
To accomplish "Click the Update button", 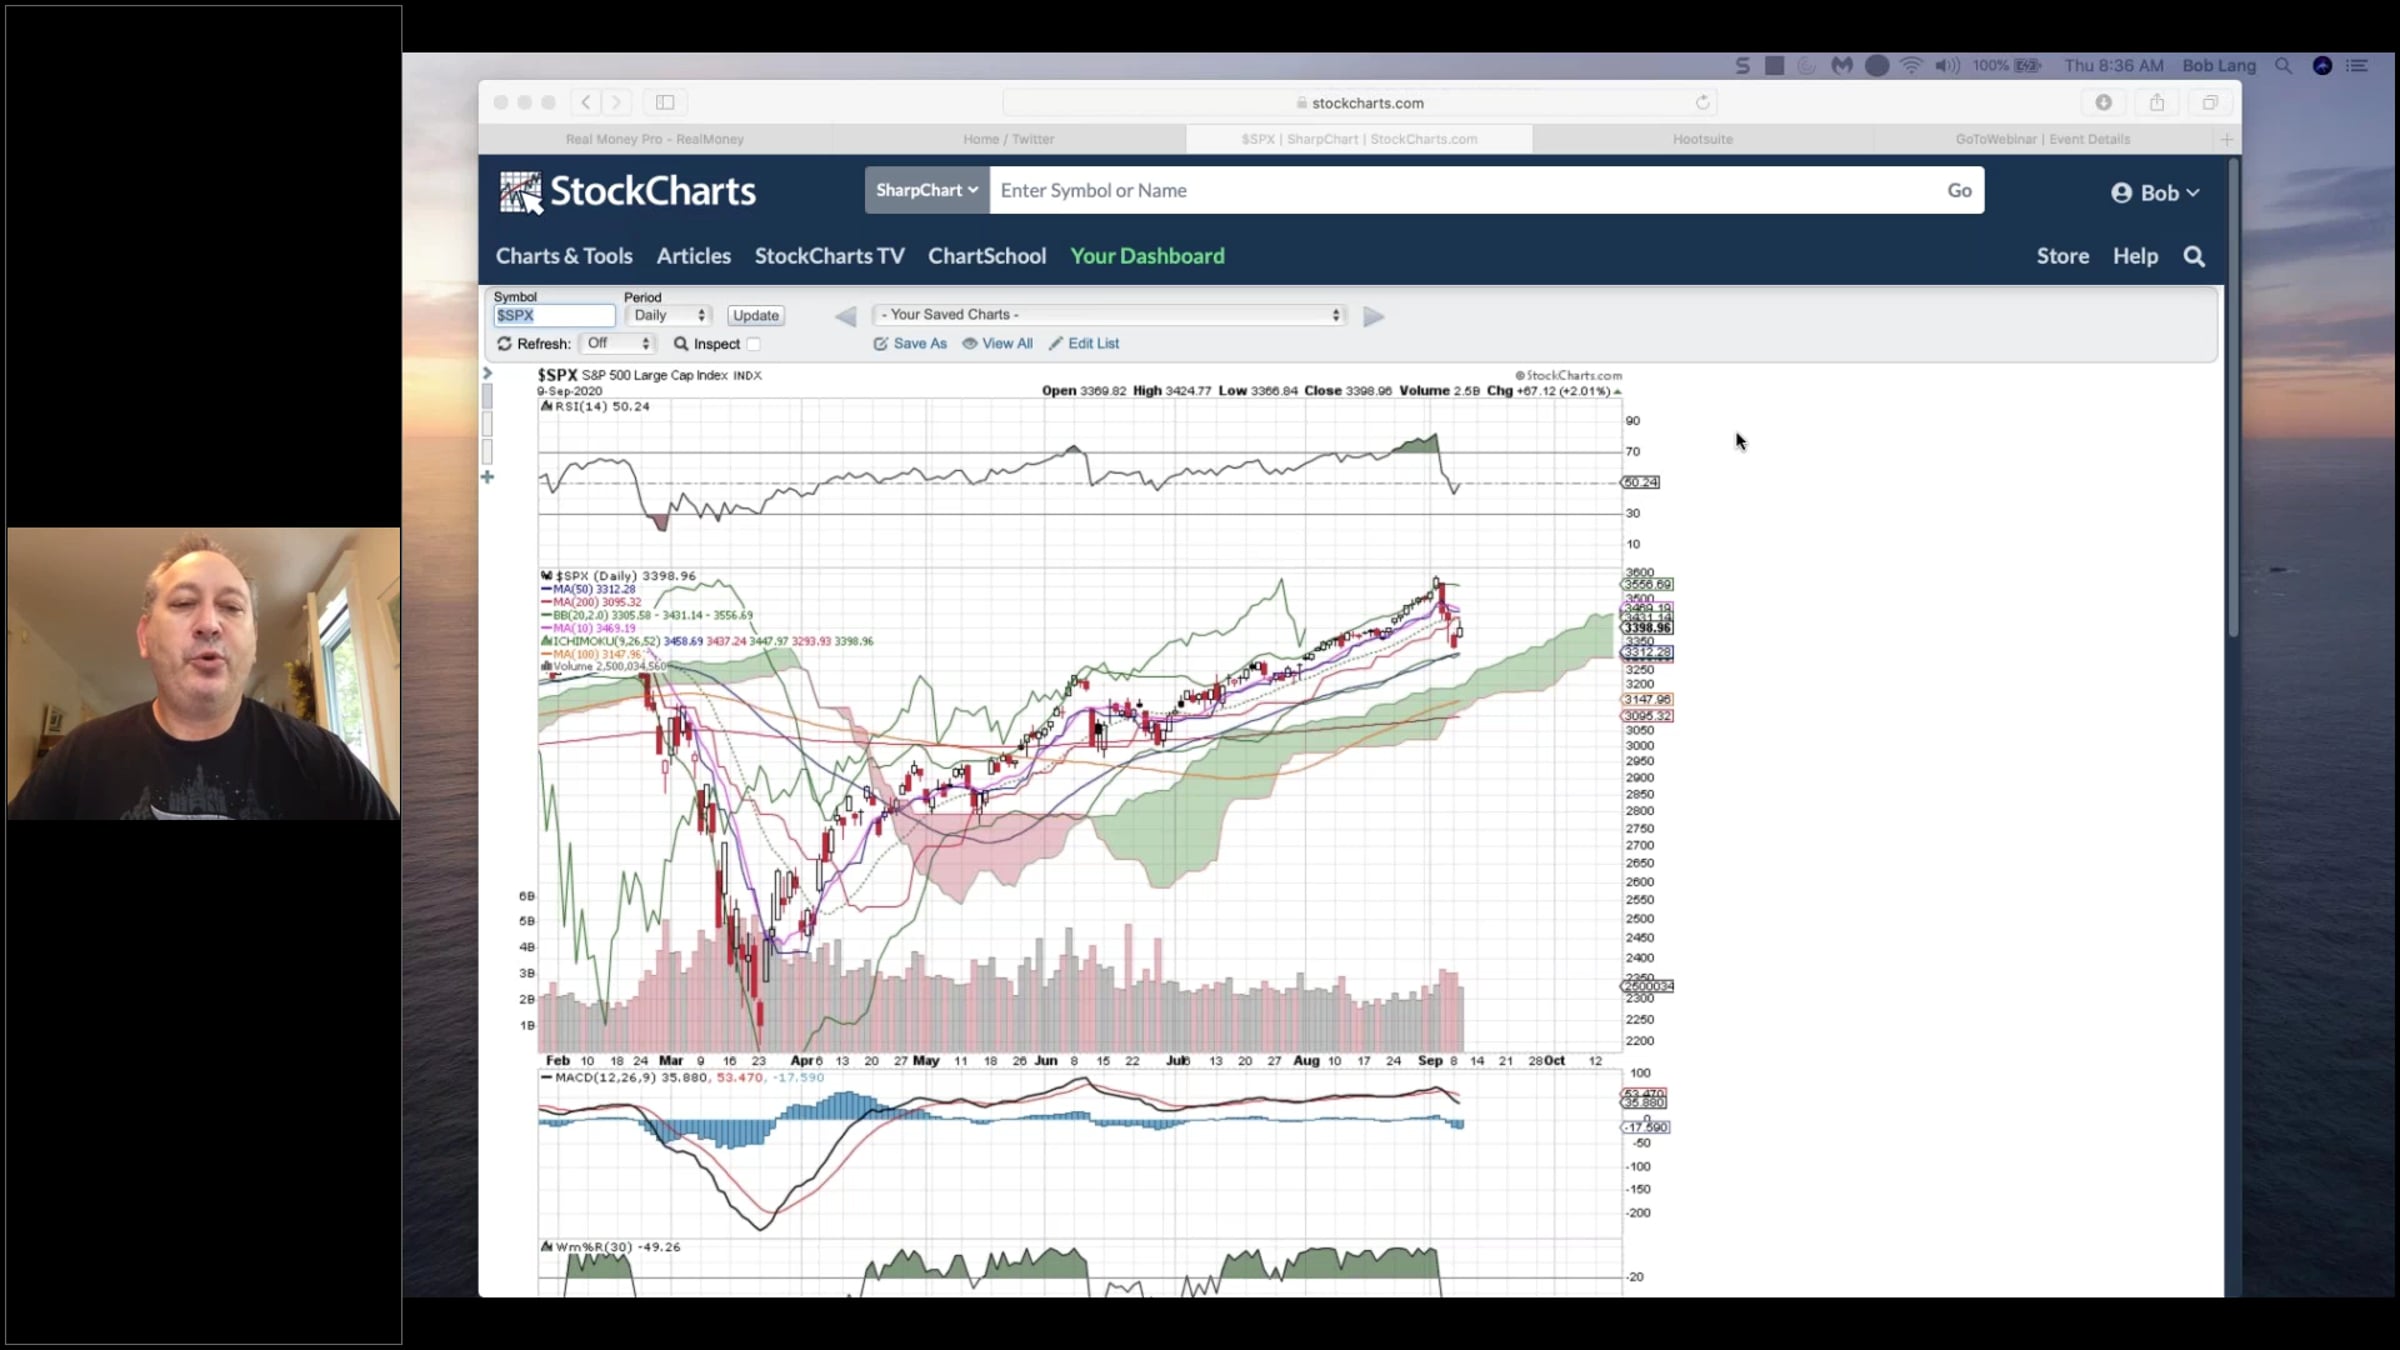I will click(x=755, y=315).
